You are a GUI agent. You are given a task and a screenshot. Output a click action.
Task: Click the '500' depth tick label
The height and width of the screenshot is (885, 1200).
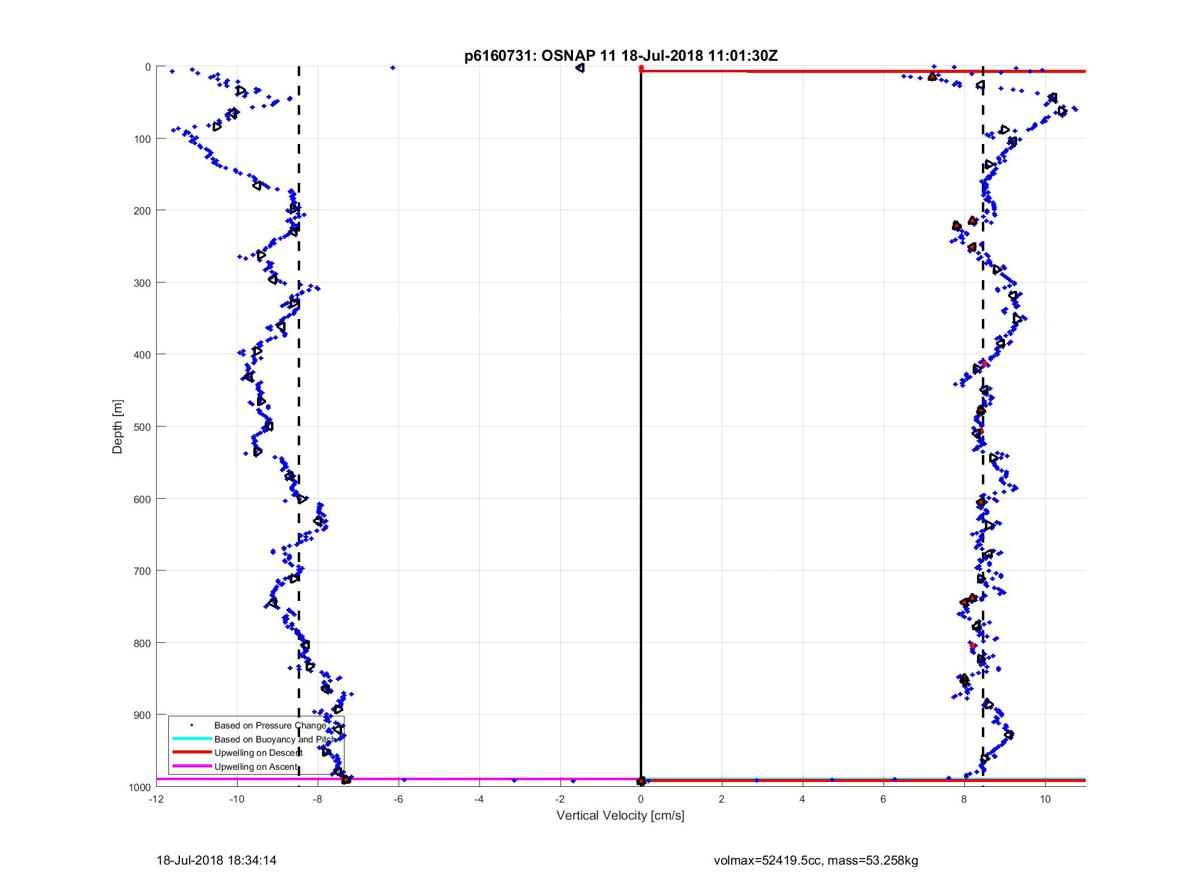tap(141, 427)
